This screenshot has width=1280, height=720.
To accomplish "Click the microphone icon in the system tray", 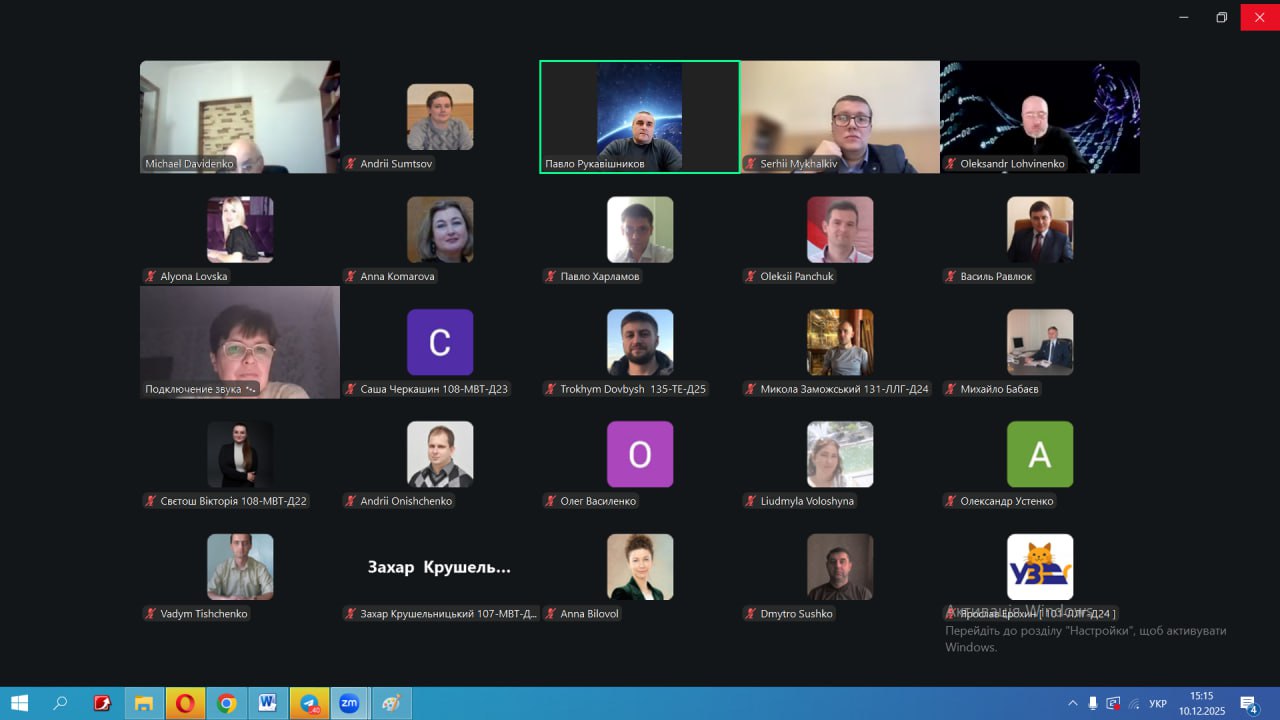I will (1093, 703).
